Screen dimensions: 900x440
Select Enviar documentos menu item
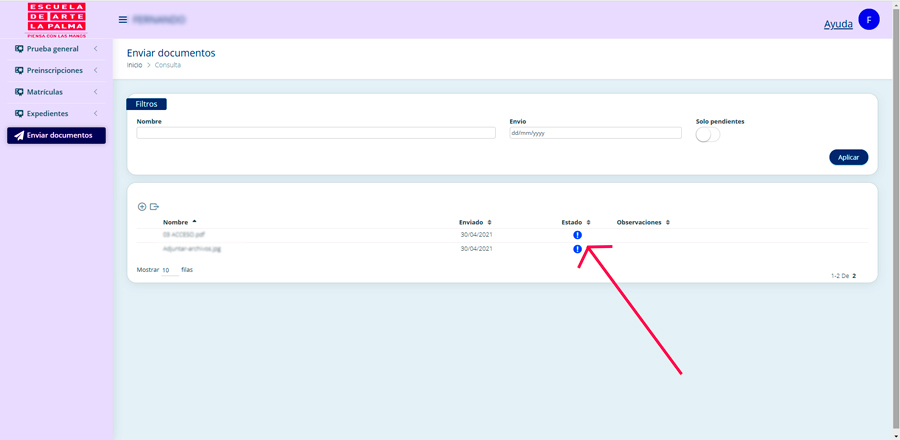coord(56,135)
